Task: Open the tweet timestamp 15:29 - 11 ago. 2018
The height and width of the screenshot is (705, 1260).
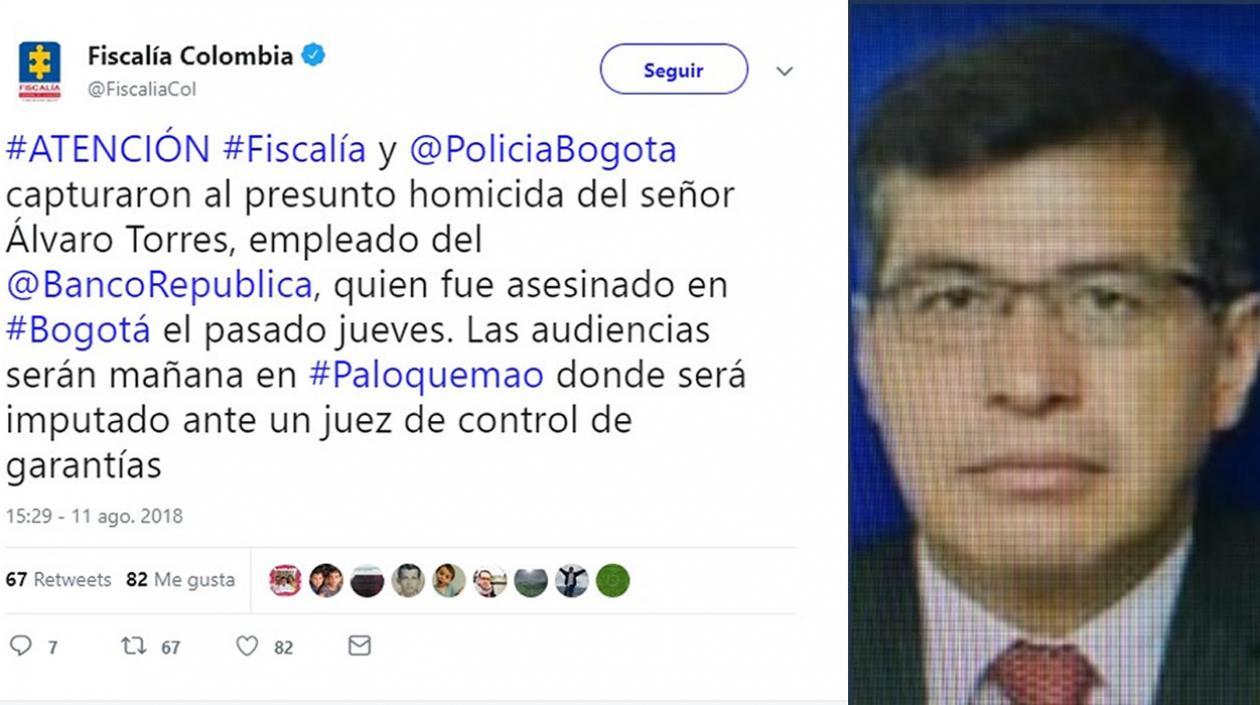Action: coord(94,517)
